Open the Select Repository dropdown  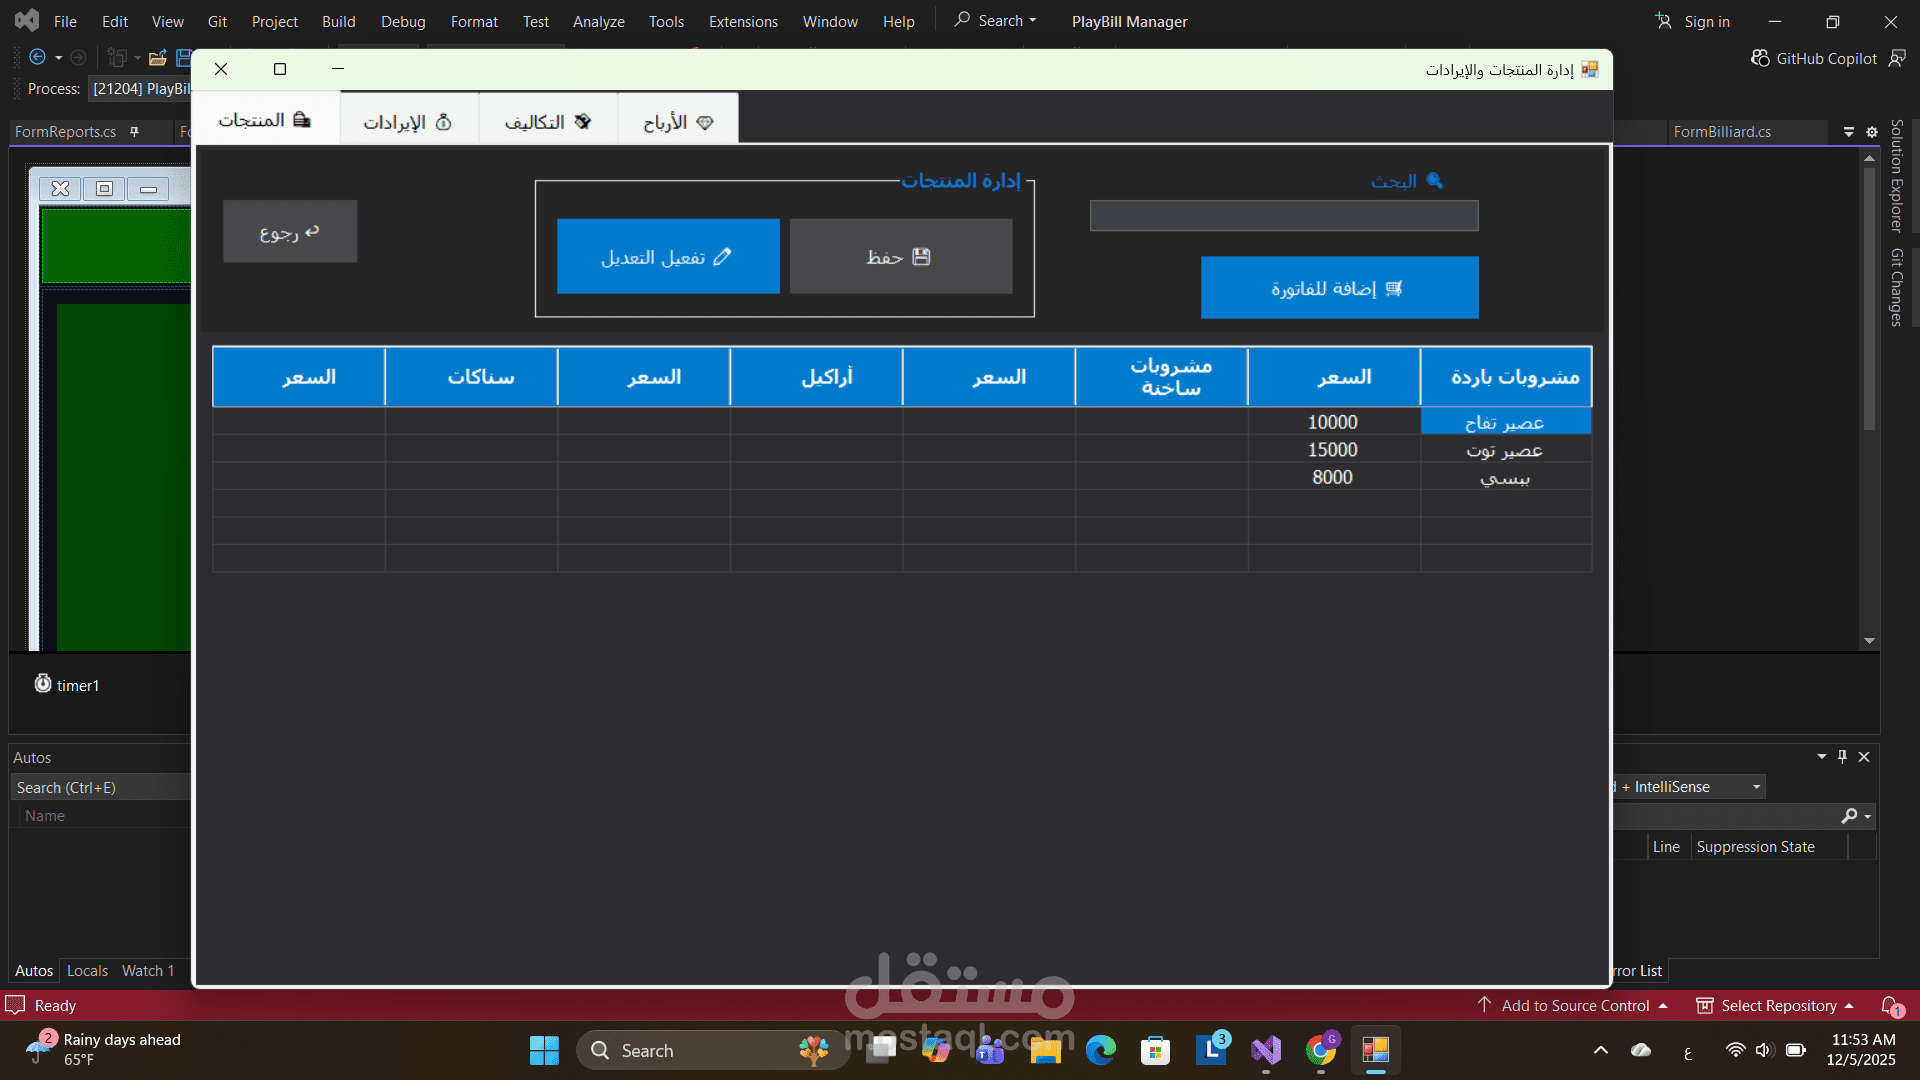1780,1005
